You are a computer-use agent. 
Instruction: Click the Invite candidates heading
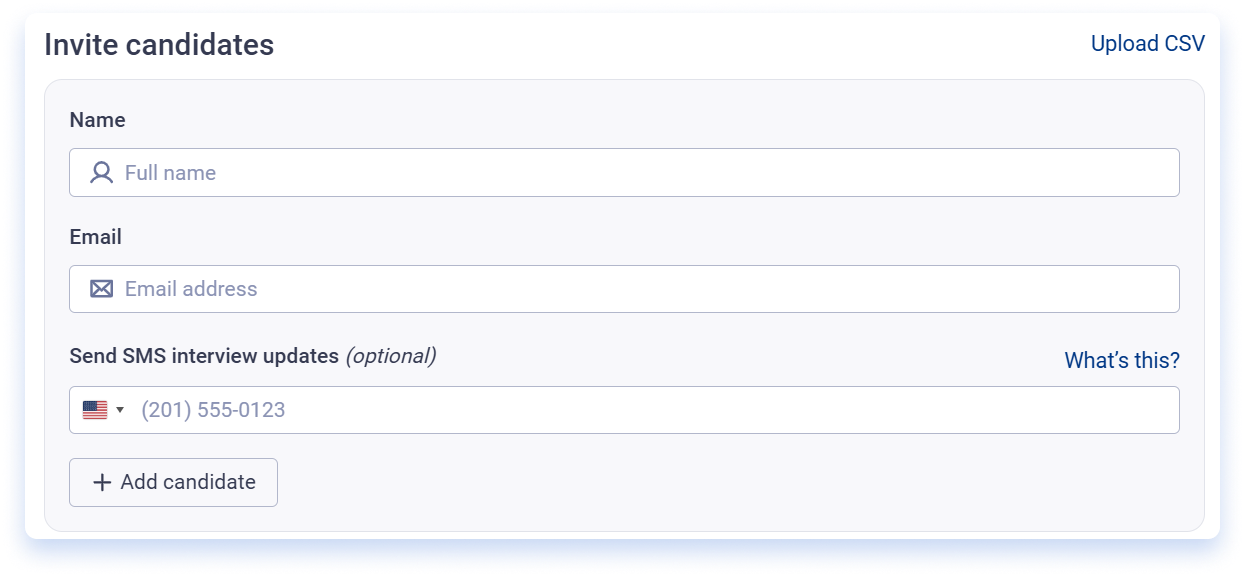tap(159, 45)
